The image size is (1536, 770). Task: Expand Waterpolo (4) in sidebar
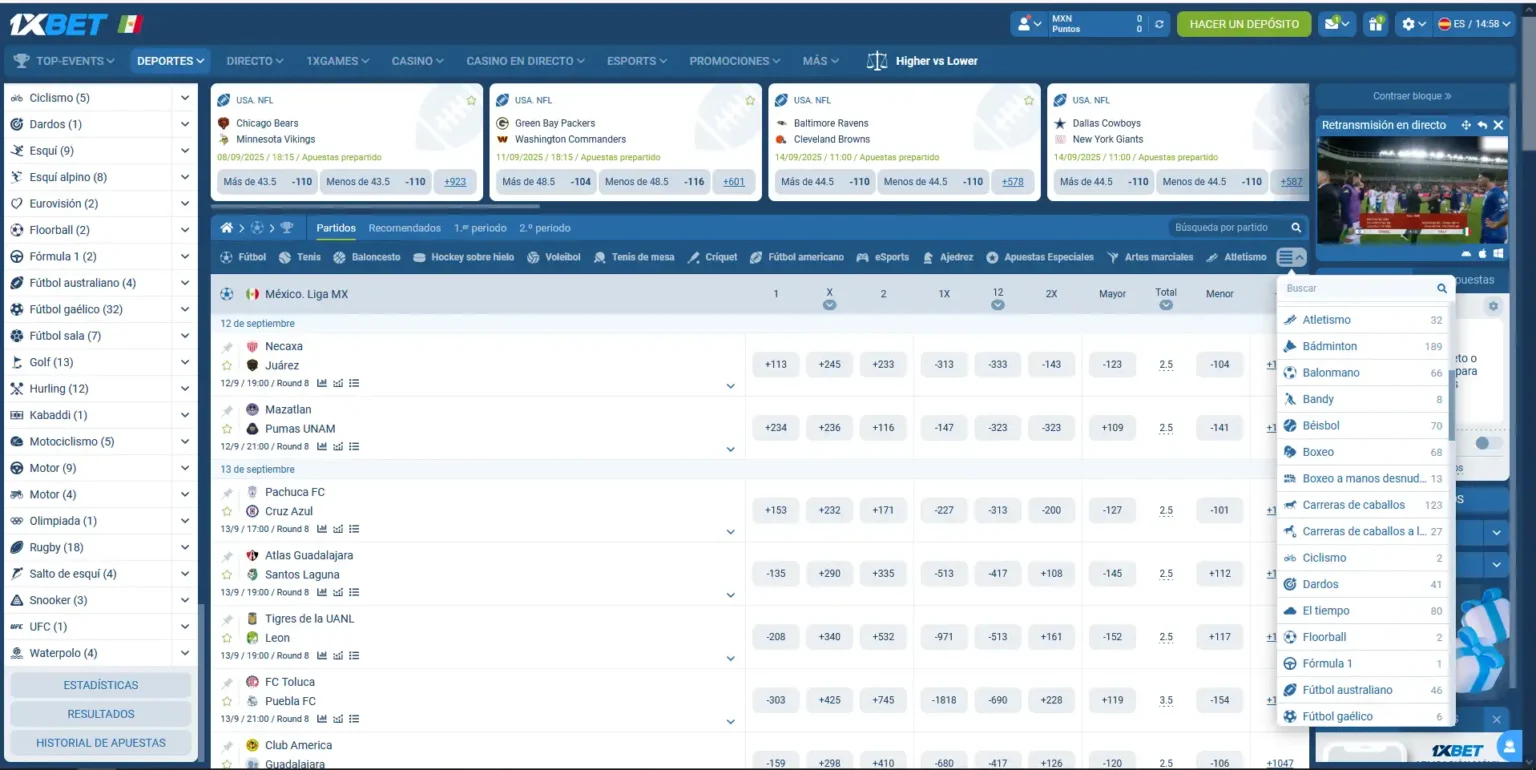pyautogui.click(x=185, y=654)
